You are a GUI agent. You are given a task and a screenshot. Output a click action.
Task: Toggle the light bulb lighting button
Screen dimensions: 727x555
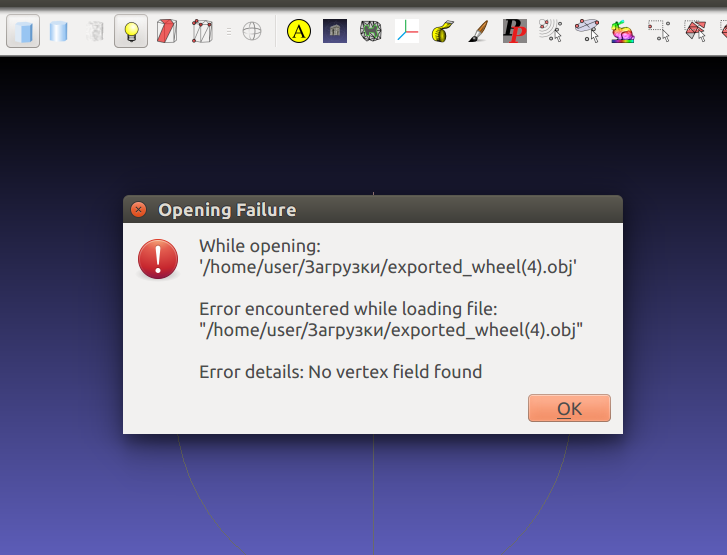131,32
